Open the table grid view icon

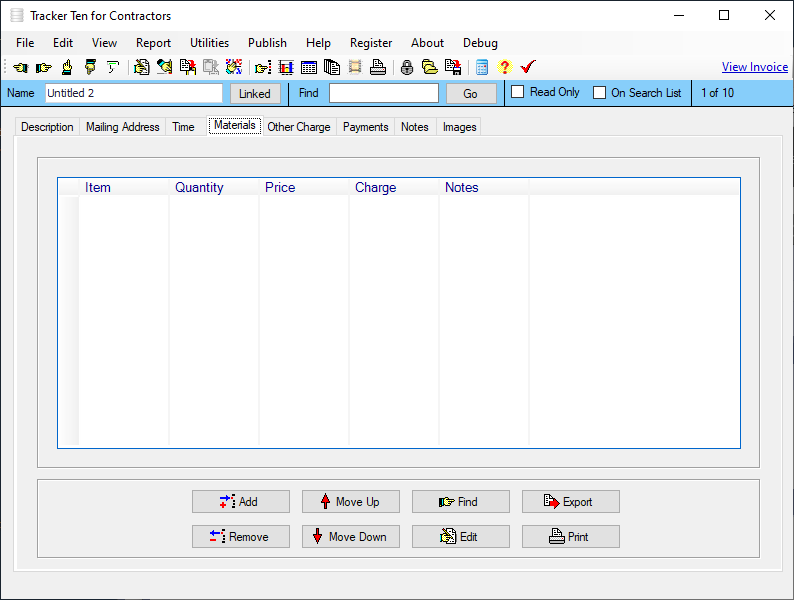(309, 67)
